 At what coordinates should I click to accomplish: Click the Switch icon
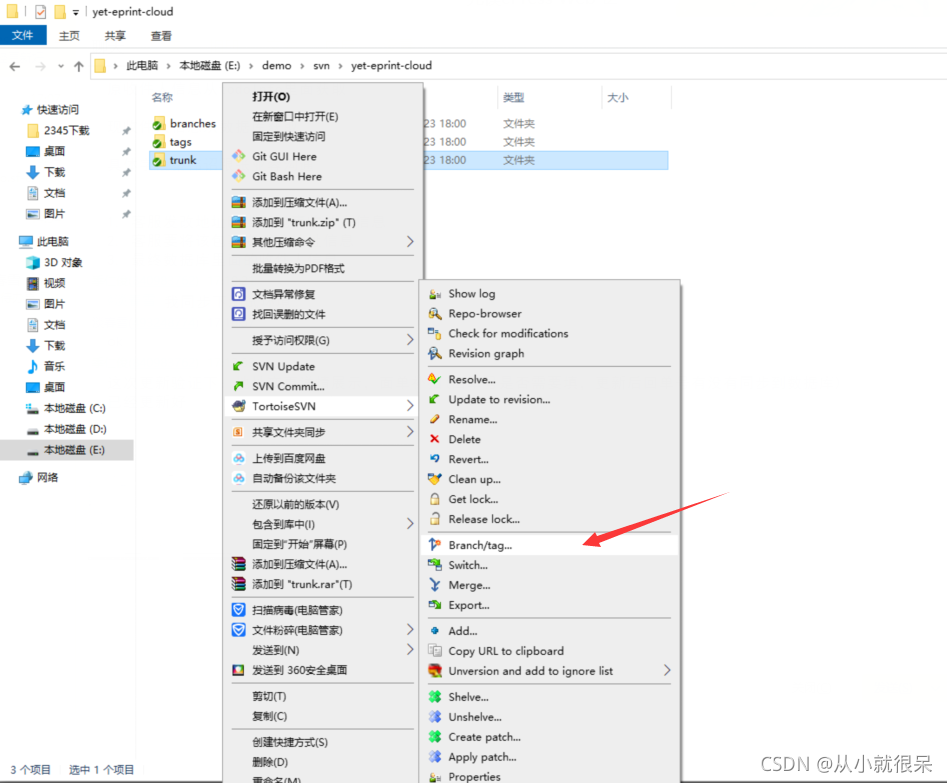coord(435,565)
